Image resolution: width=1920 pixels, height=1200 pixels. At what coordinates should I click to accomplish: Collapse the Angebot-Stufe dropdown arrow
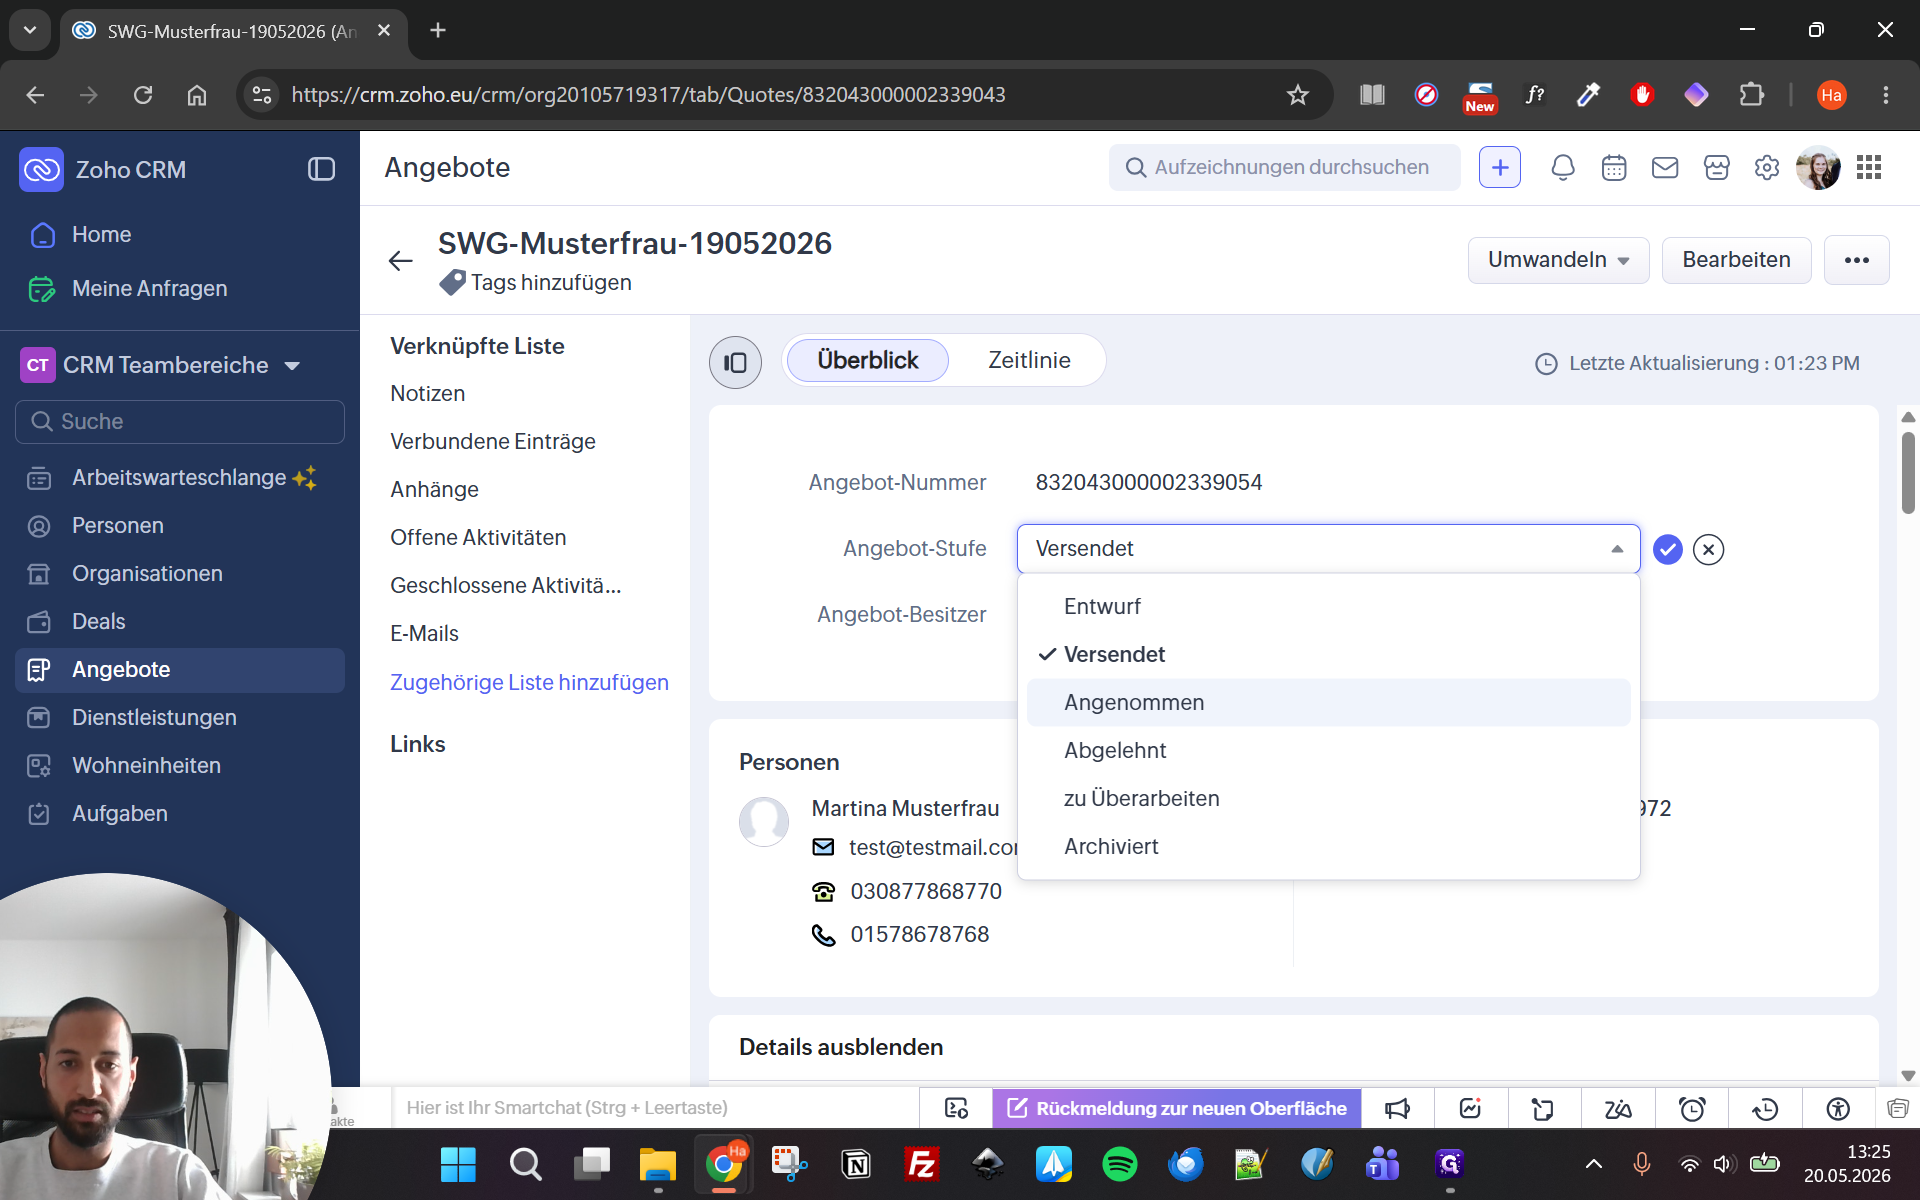coord(1617,549)
